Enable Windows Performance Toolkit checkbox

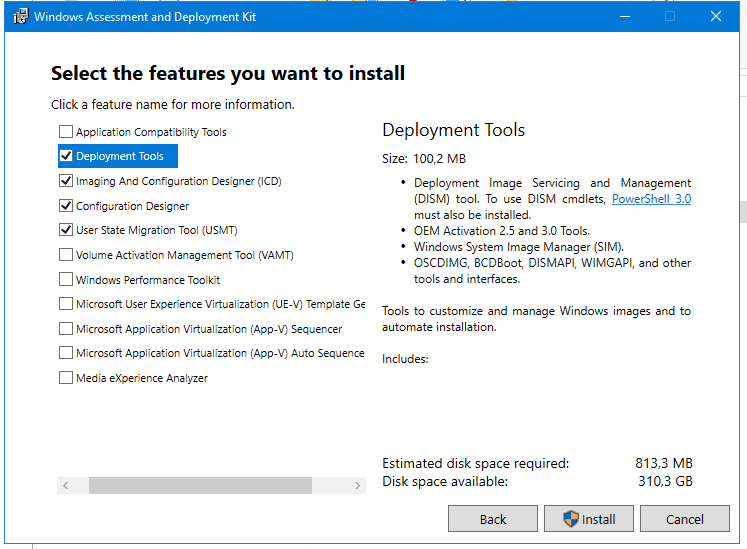coord(66,280)
